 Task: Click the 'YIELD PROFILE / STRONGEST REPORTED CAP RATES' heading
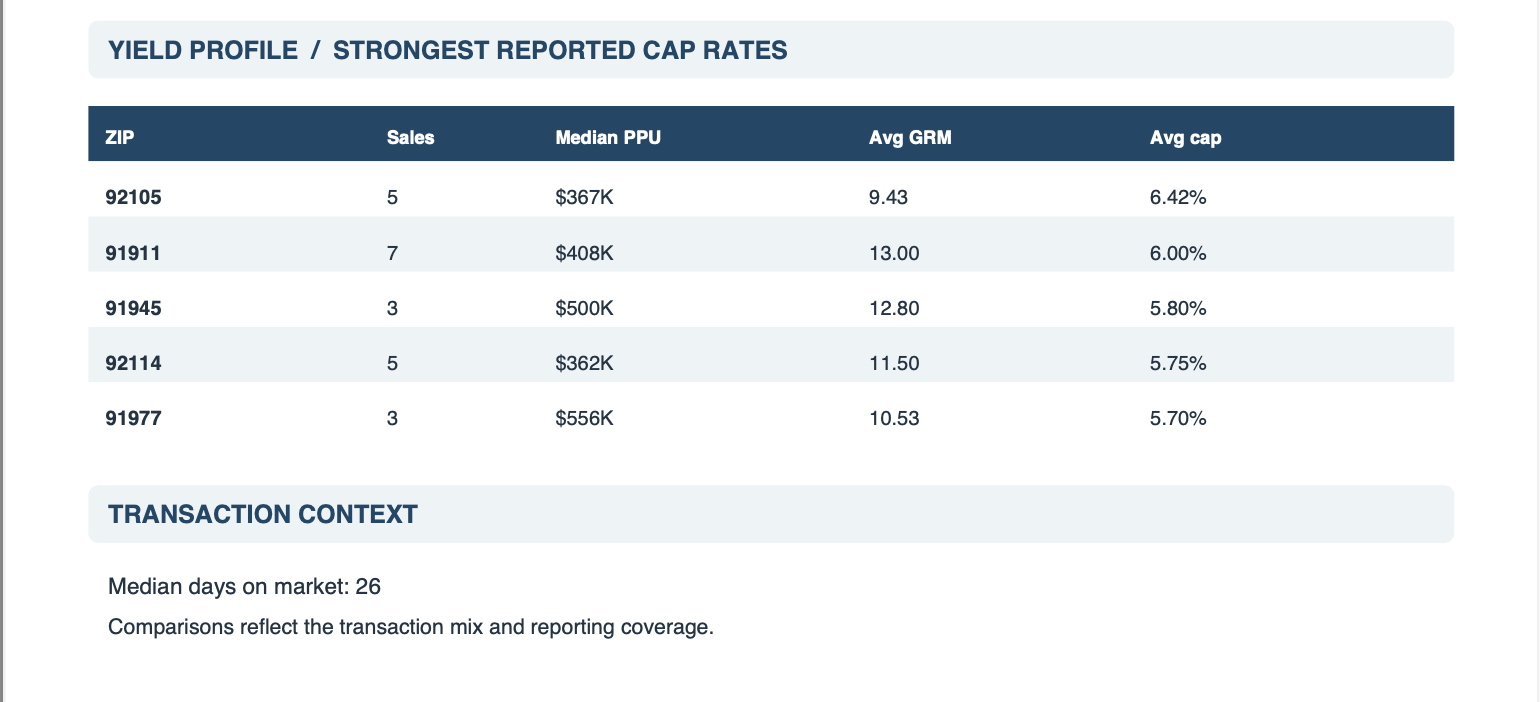point(448,50)
